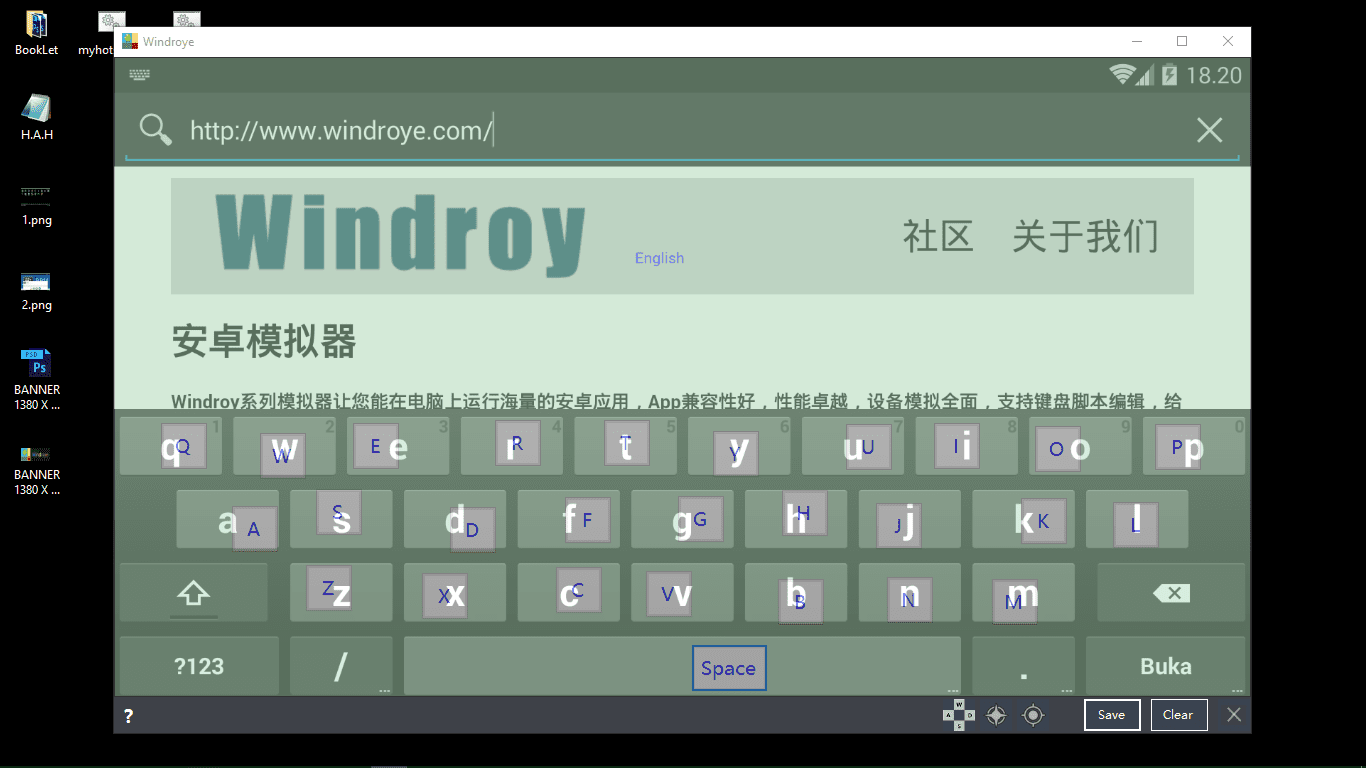
Task: Select the lower BANNER 1380 image file
Action: [37, 468]
